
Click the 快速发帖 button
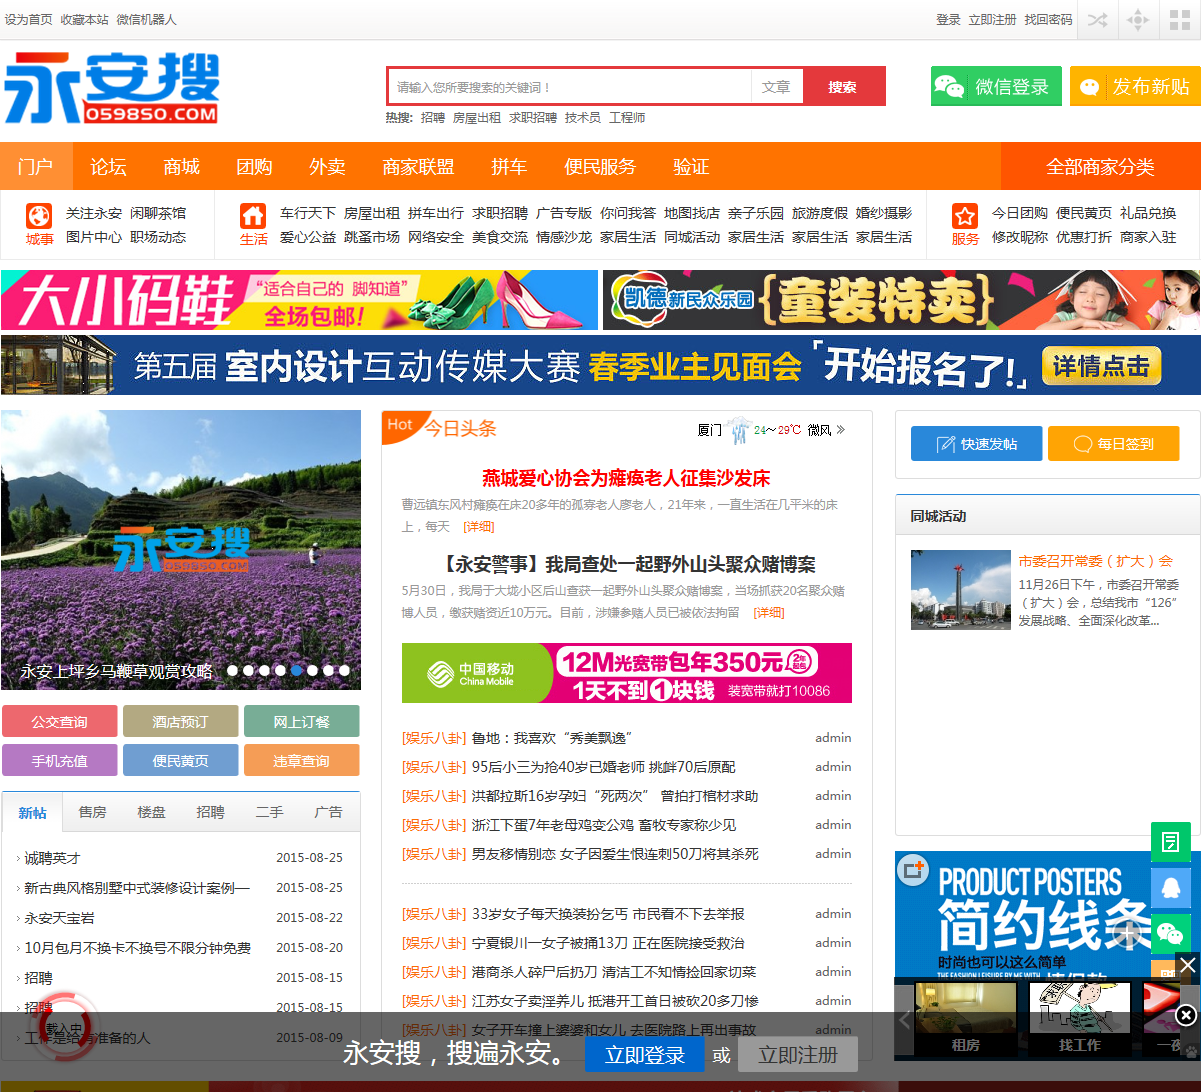pyautogui.click(x=976, y=444)
